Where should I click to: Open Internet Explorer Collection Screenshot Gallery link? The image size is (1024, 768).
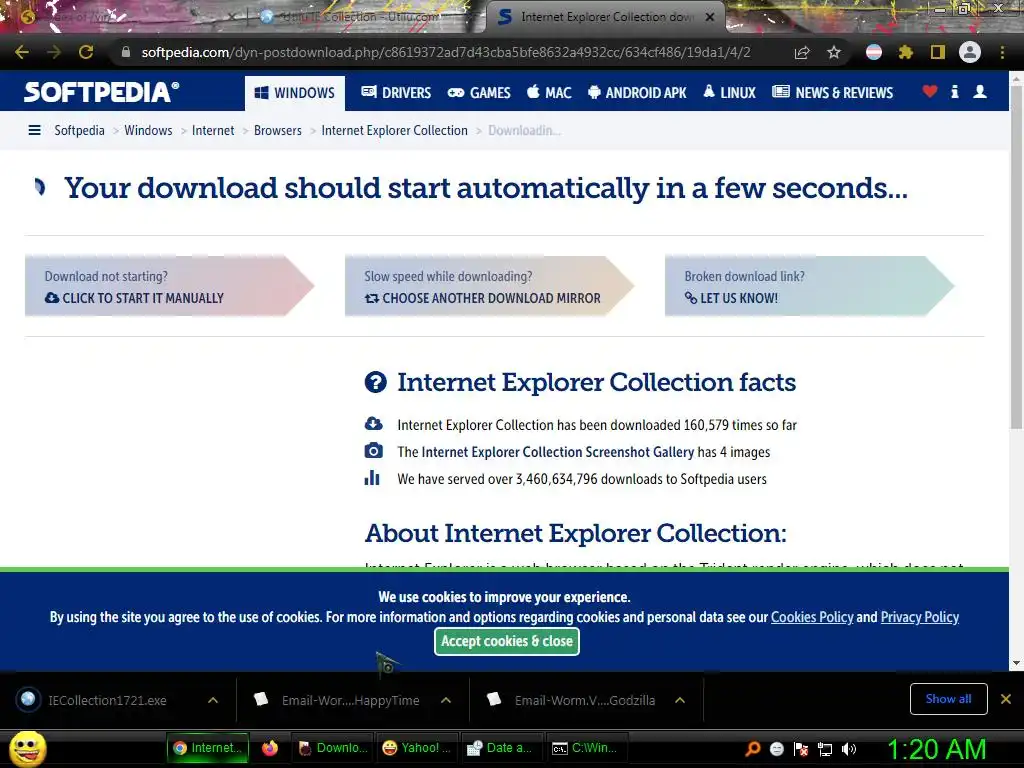point(558,452)
